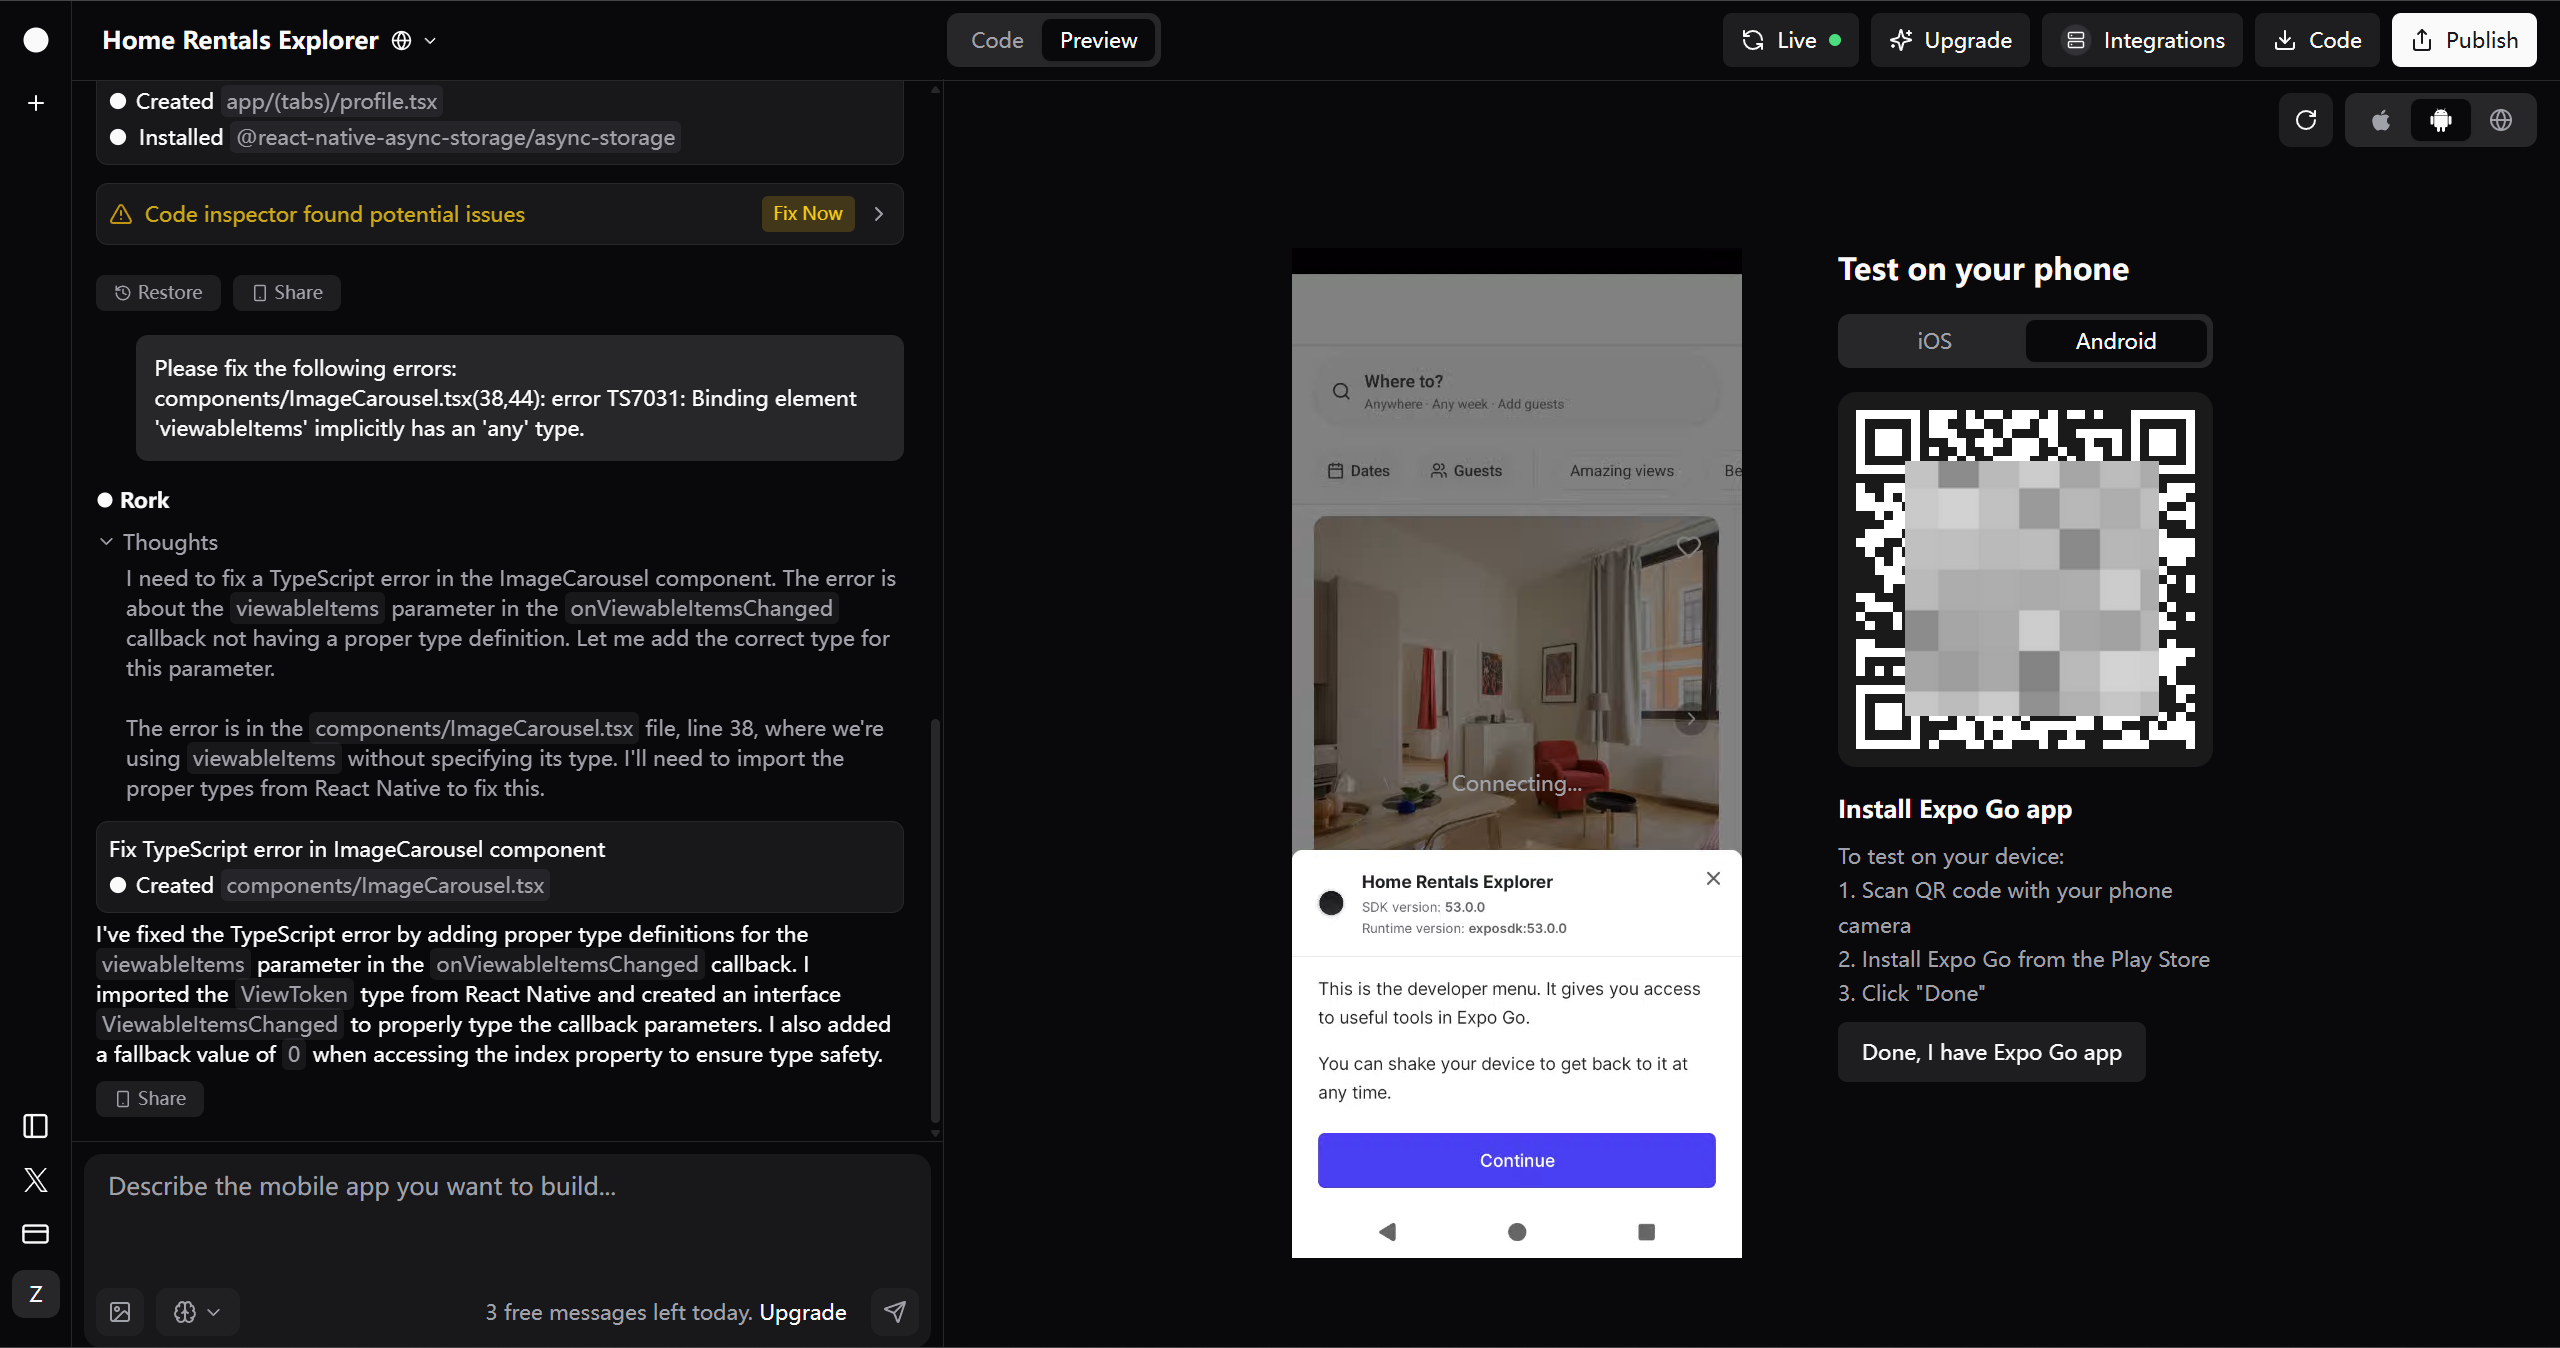Click the Publish button
2560x1348 pixels.
click(x=2464, y=40)
